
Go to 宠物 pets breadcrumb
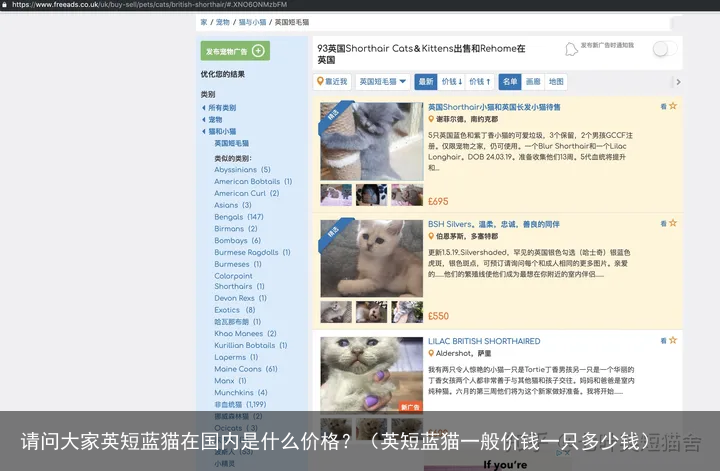pyautogui.click(x=223, y=22)
